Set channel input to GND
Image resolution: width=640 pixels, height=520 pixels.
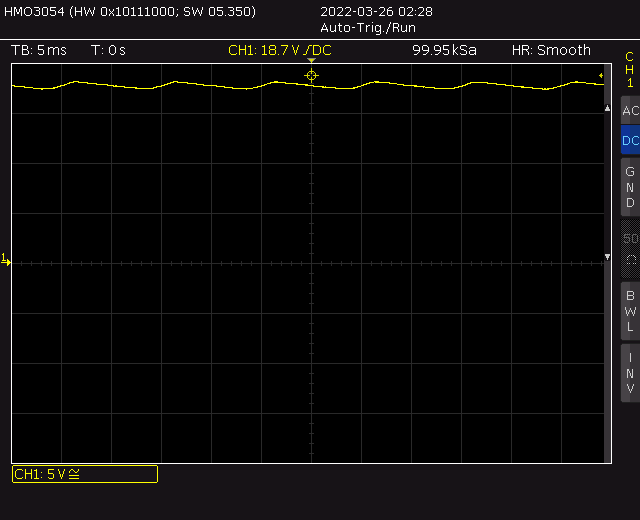(629, 187)
